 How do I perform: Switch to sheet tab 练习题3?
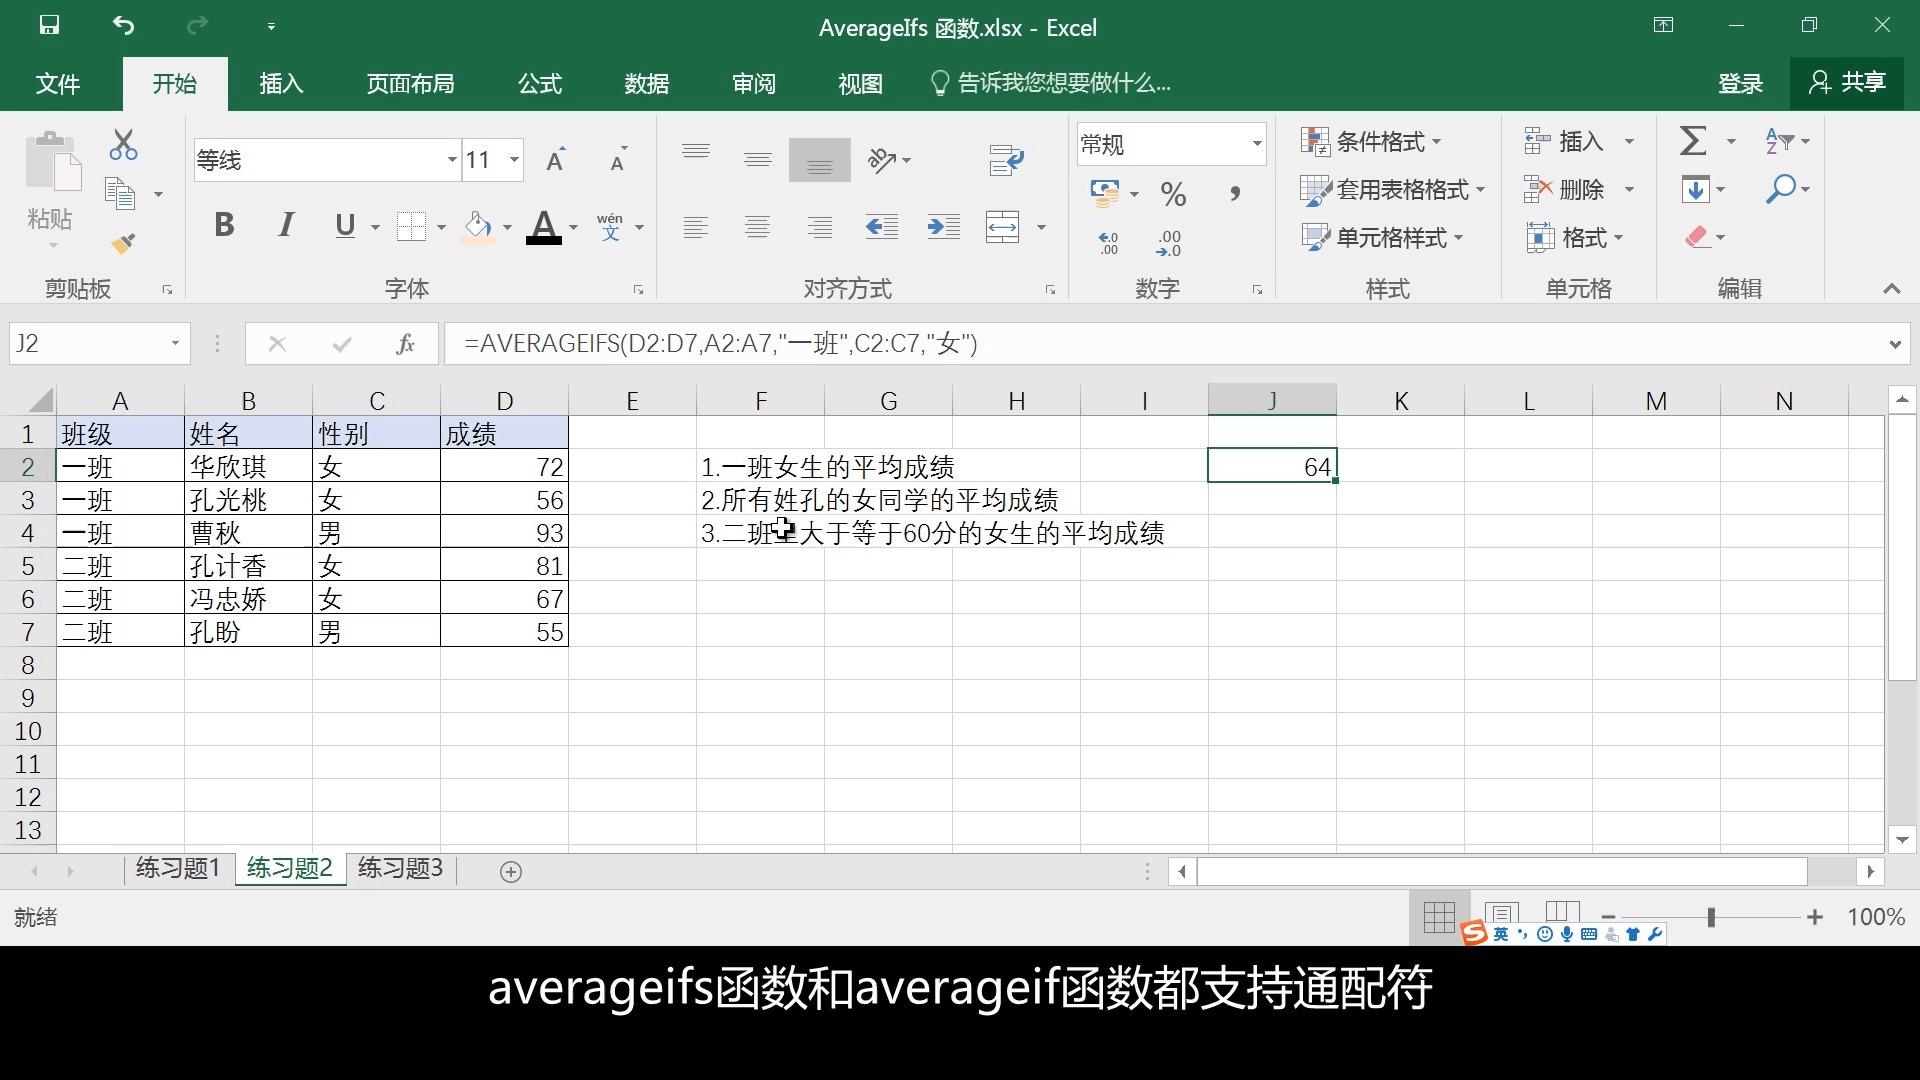point(400,868)
